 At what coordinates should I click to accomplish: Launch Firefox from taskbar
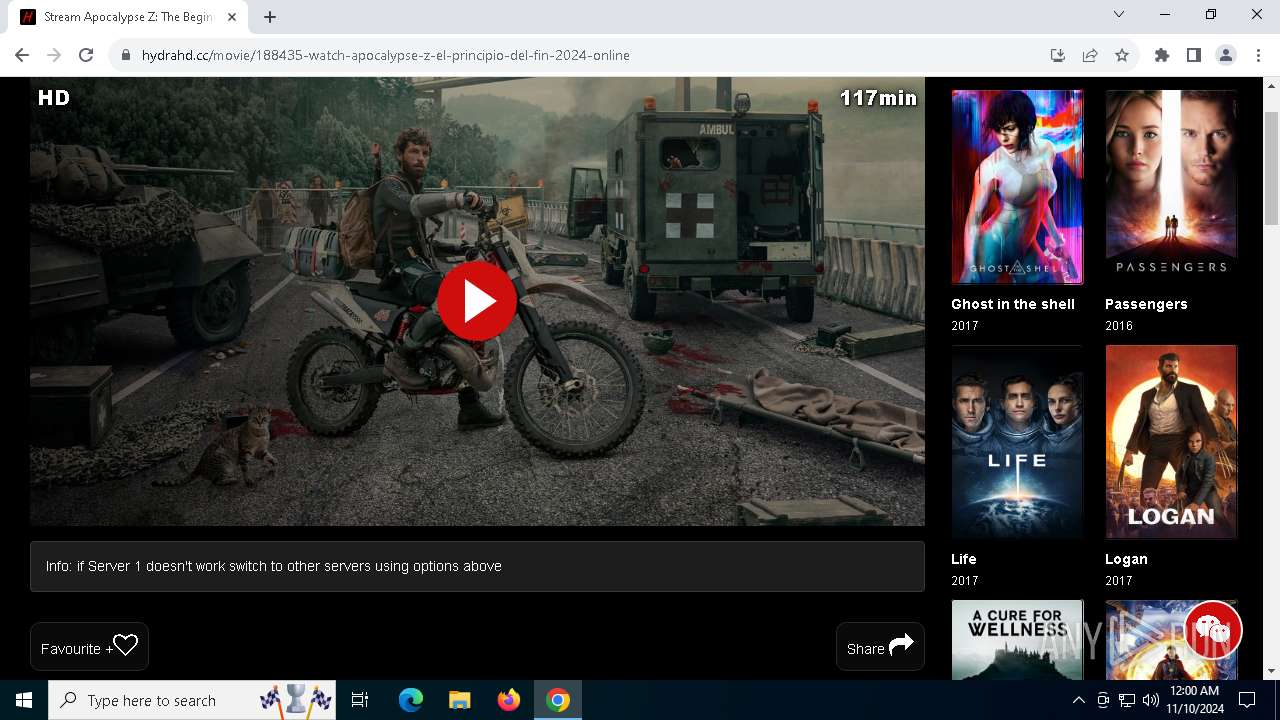[x=509, y=700]
